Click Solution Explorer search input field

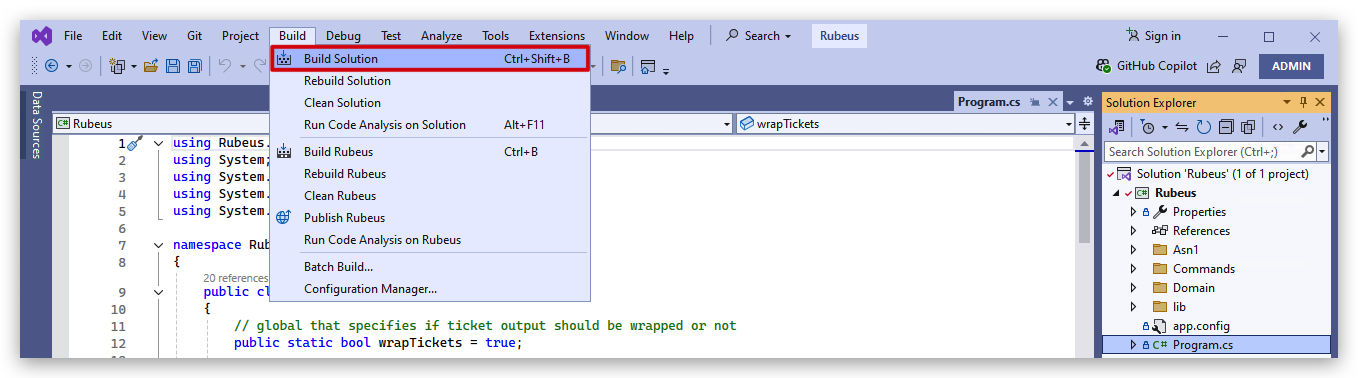(x=1202, y=152)
